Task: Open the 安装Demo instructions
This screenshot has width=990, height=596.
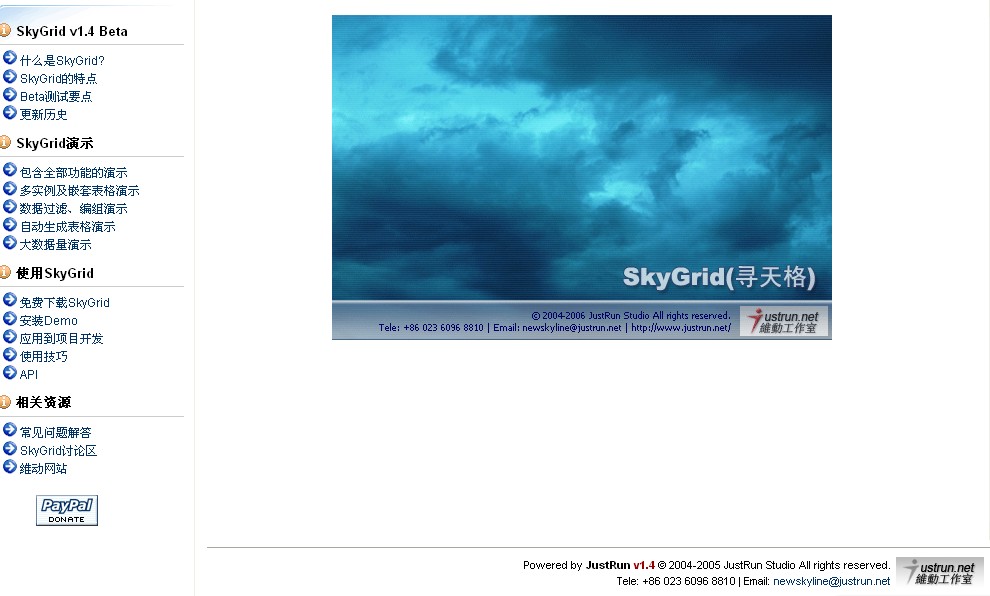Action: pos(49,321)
